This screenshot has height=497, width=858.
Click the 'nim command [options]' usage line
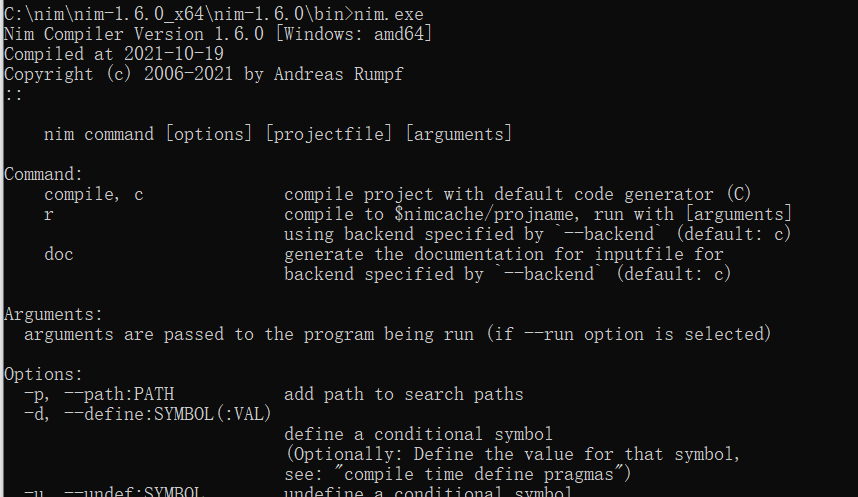[x=148, y=134]
